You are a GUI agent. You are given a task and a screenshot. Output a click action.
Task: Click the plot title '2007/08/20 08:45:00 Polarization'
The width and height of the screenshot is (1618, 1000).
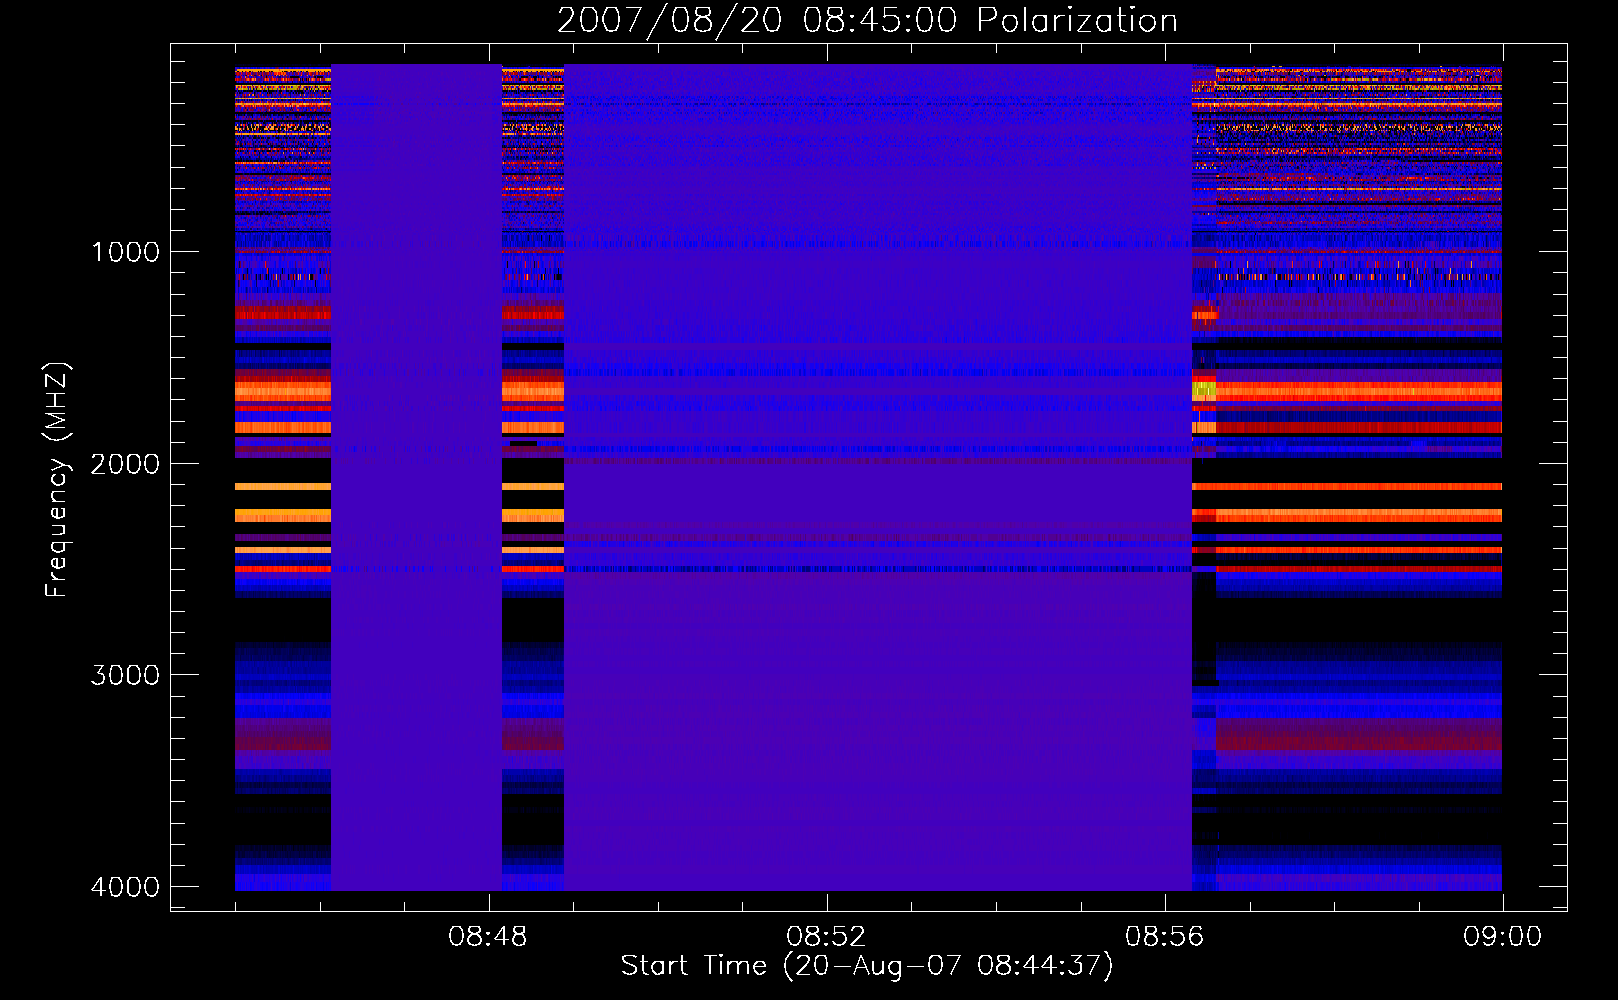coord(867,20)
